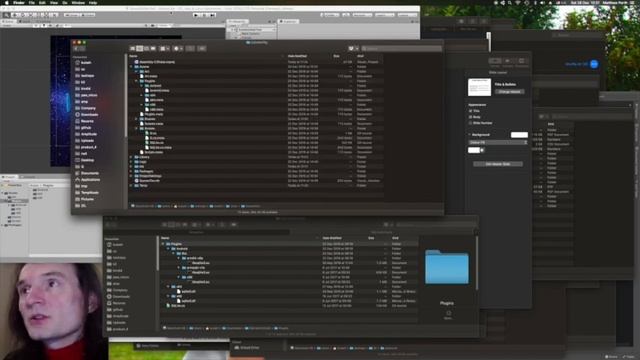This screenshot has width=640, height=360.
Task: Click the white fill colour well
Action: point(474,150)
